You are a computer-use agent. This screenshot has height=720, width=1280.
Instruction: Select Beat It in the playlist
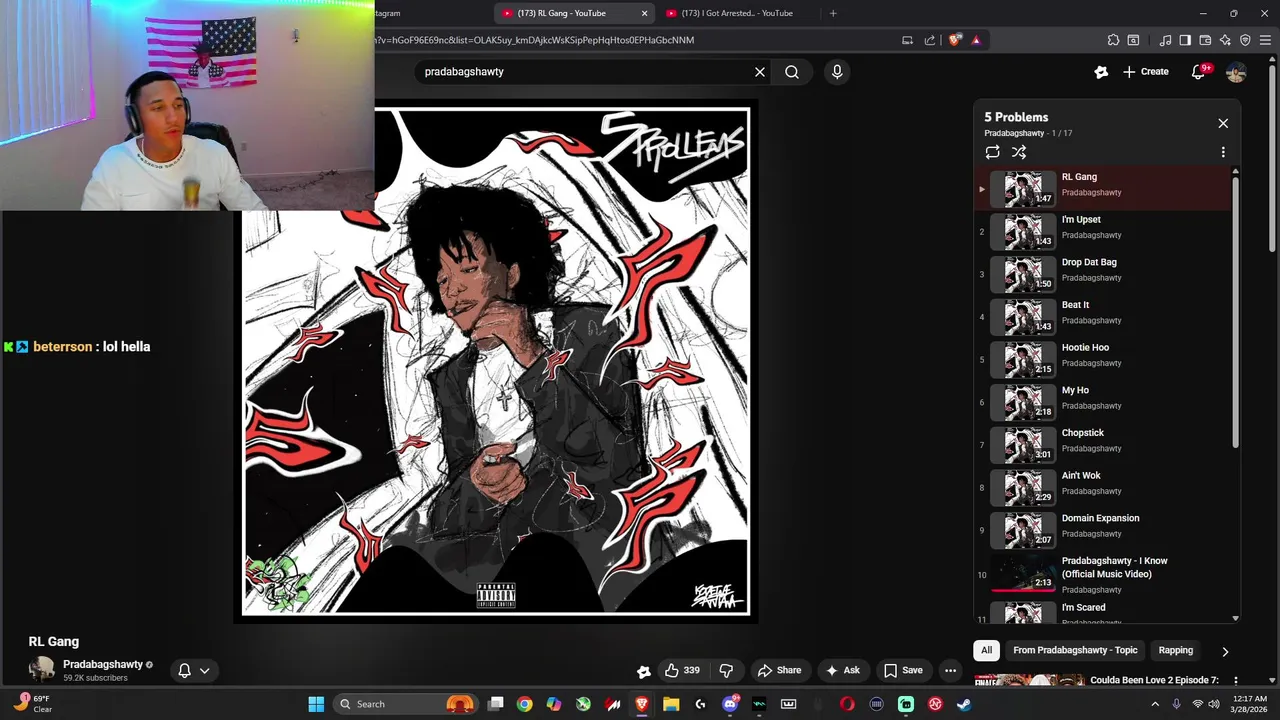pos(1103,317)
